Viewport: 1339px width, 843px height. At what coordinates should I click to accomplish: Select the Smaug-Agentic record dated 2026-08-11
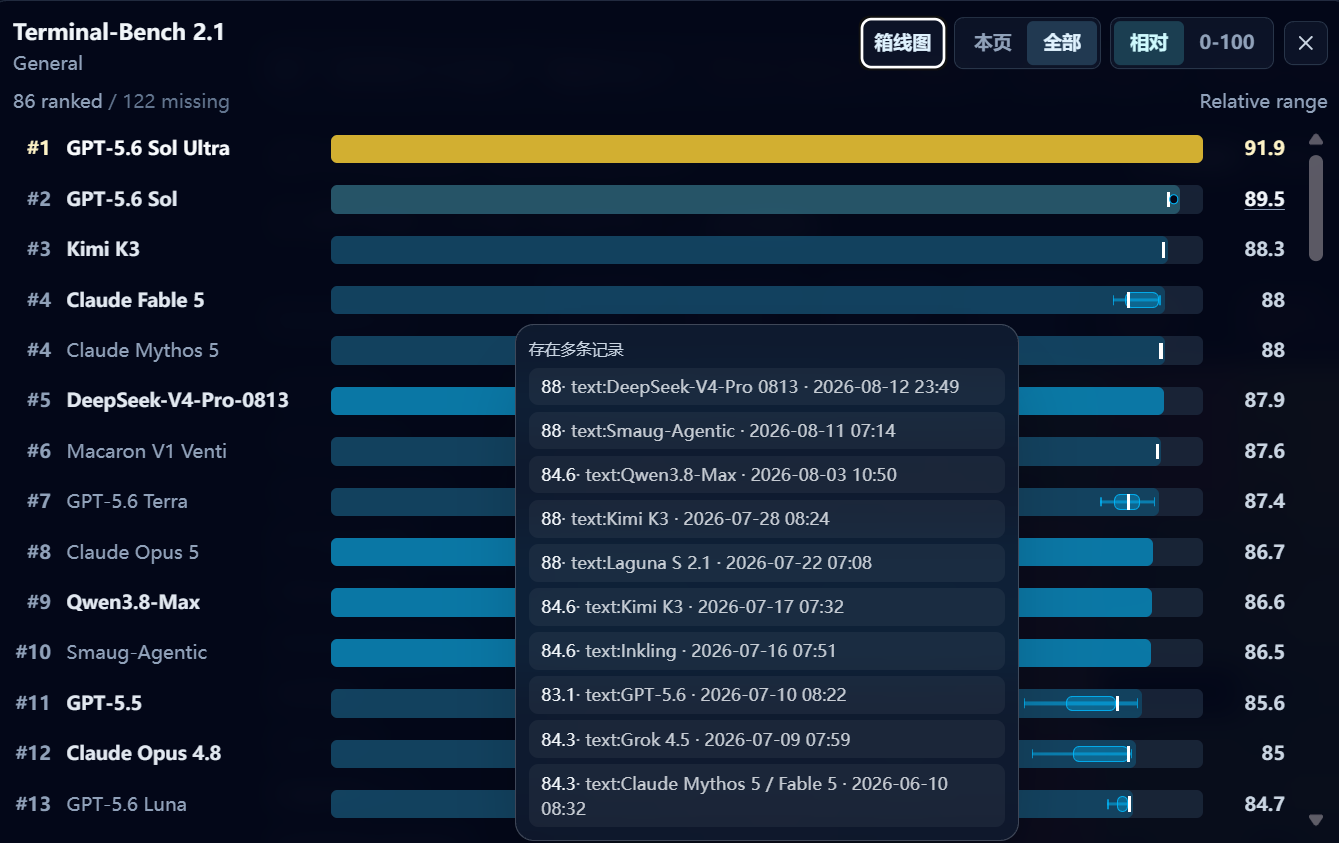(766, 431)
